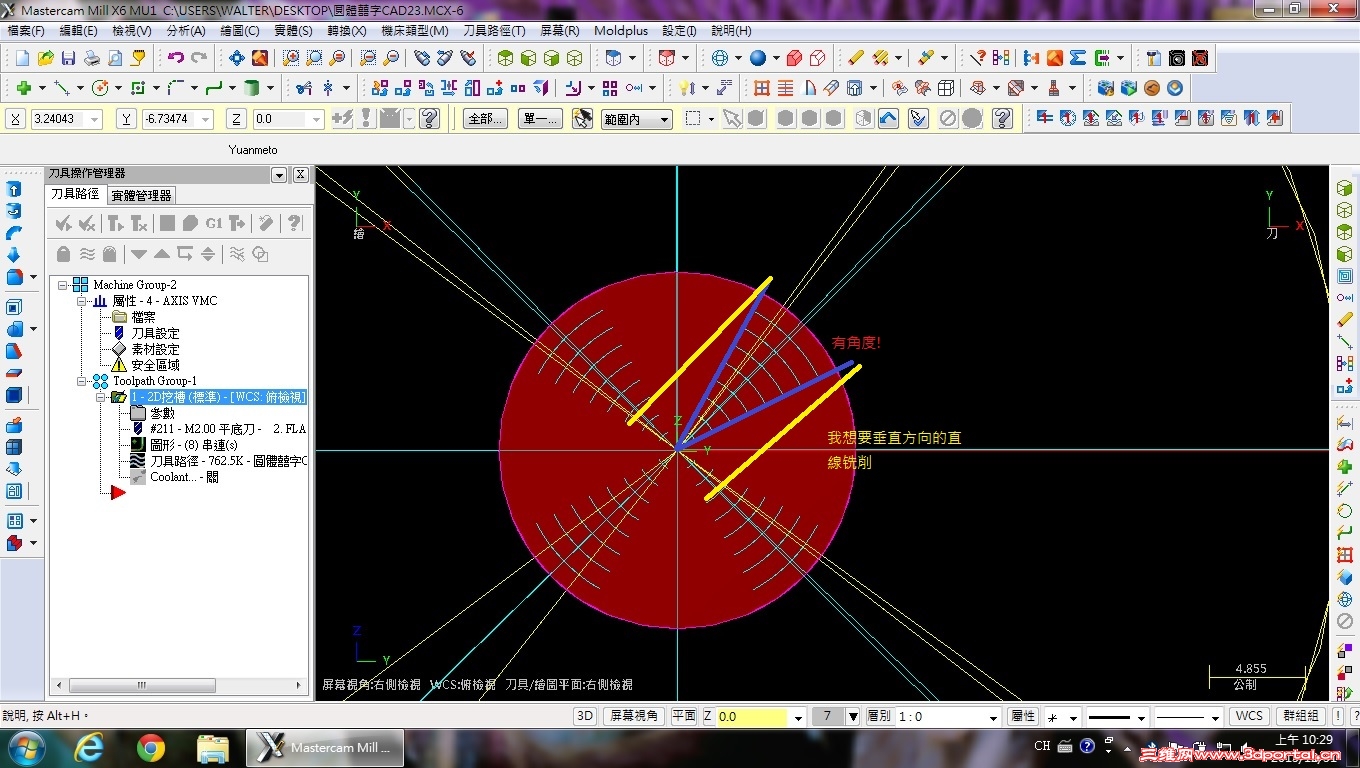Image resolution: width=1360 pixels, height=768 pixels.
Task: Click the system color 7 swatch
Action: tap(827, 717)
